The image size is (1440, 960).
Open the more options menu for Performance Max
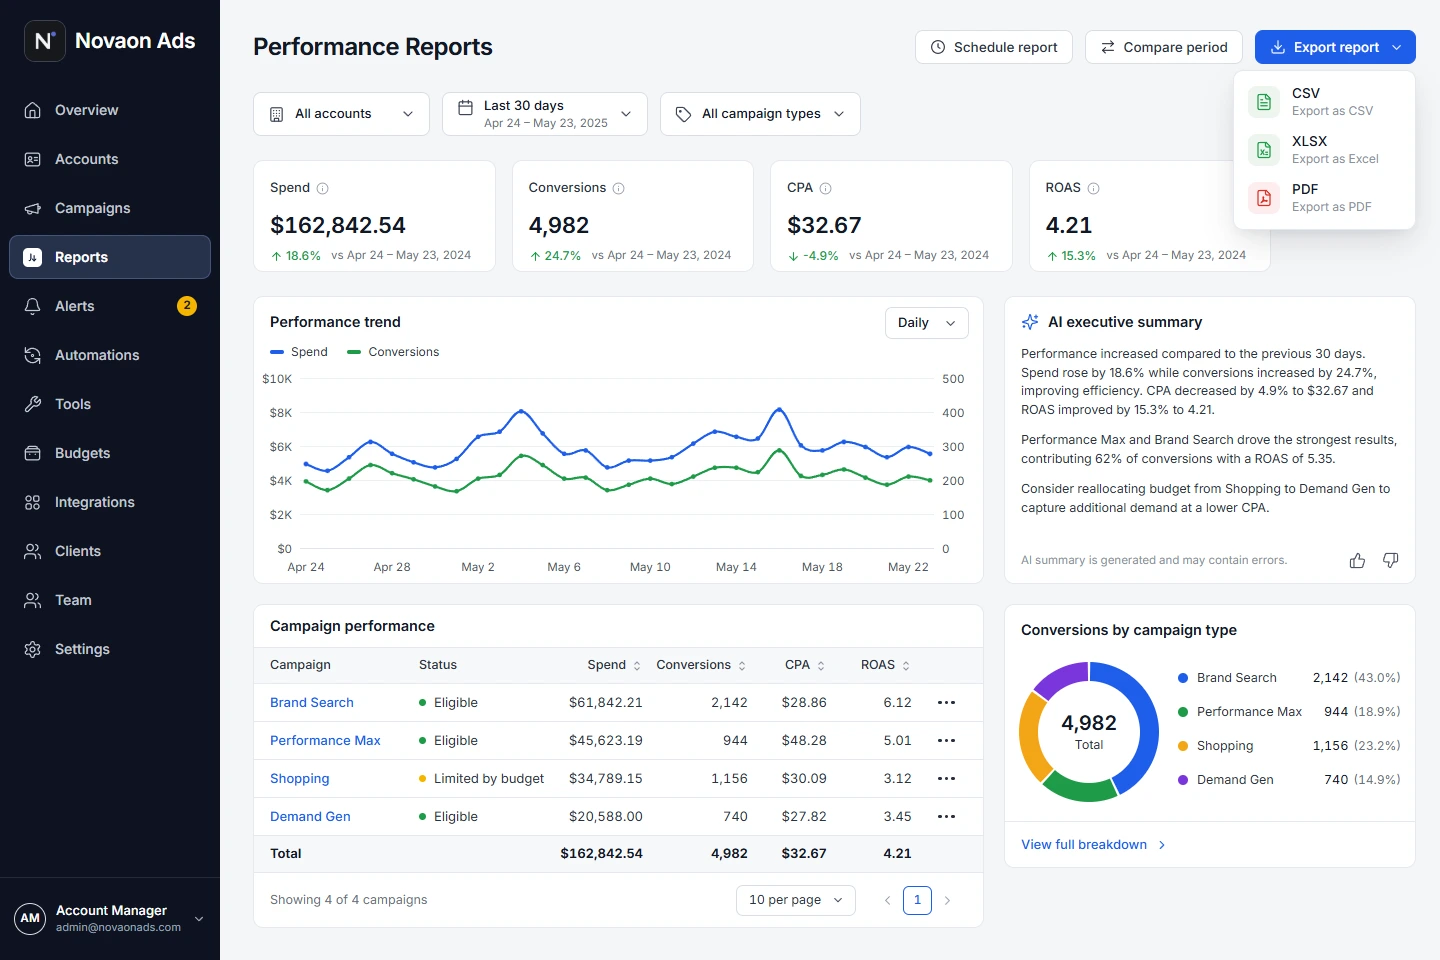(946, 741)
